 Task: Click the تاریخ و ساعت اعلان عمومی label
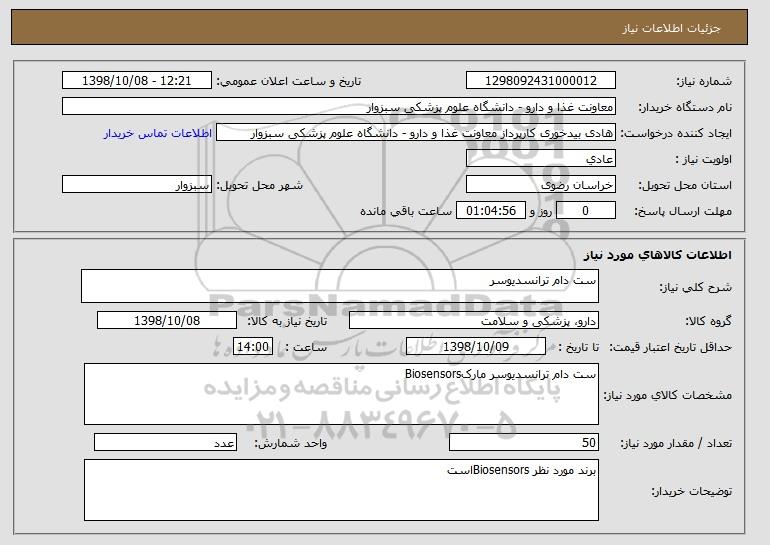(289, 81)
